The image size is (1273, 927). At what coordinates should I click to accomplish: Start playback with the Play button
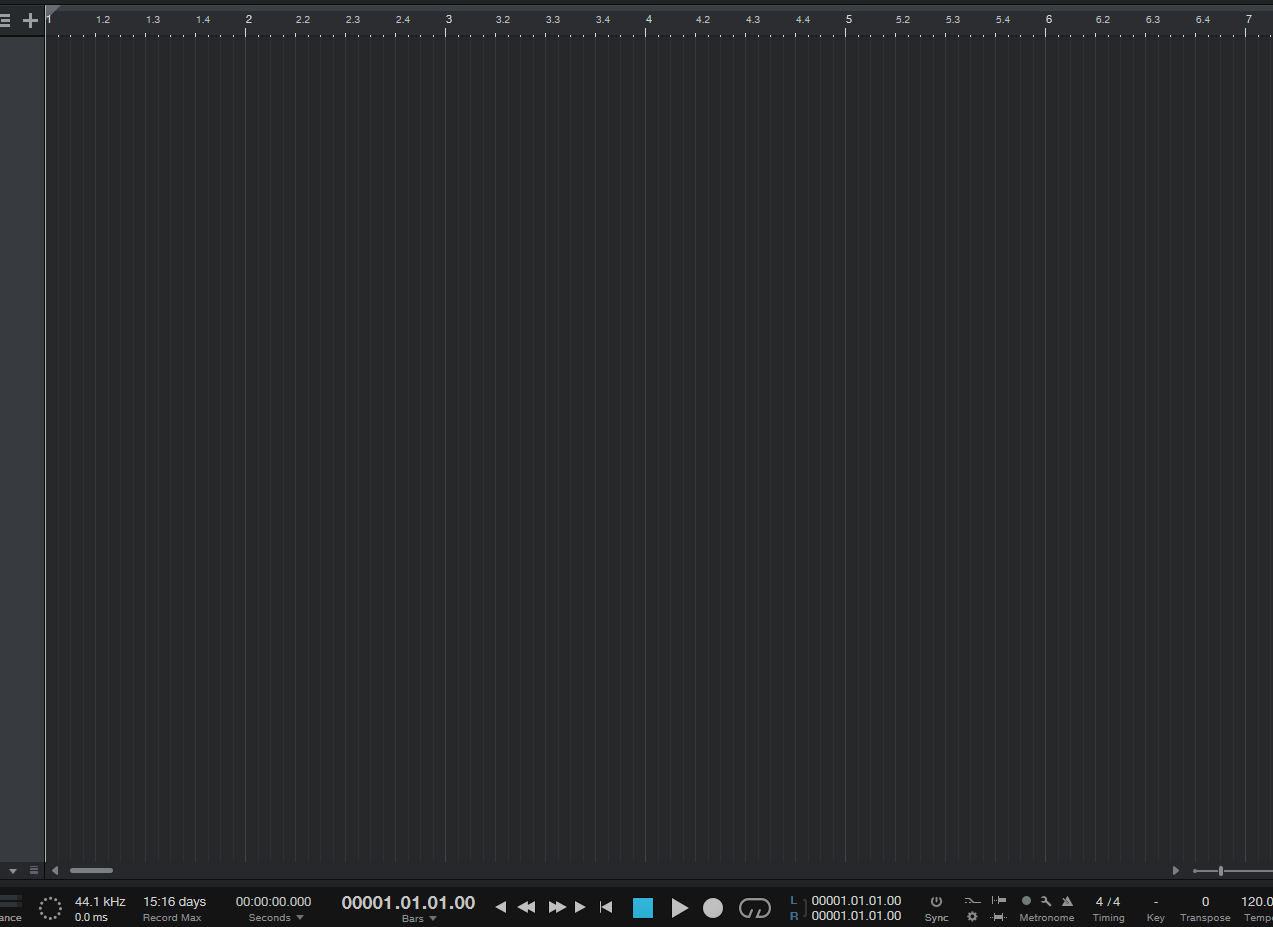(x=680, y=908)
